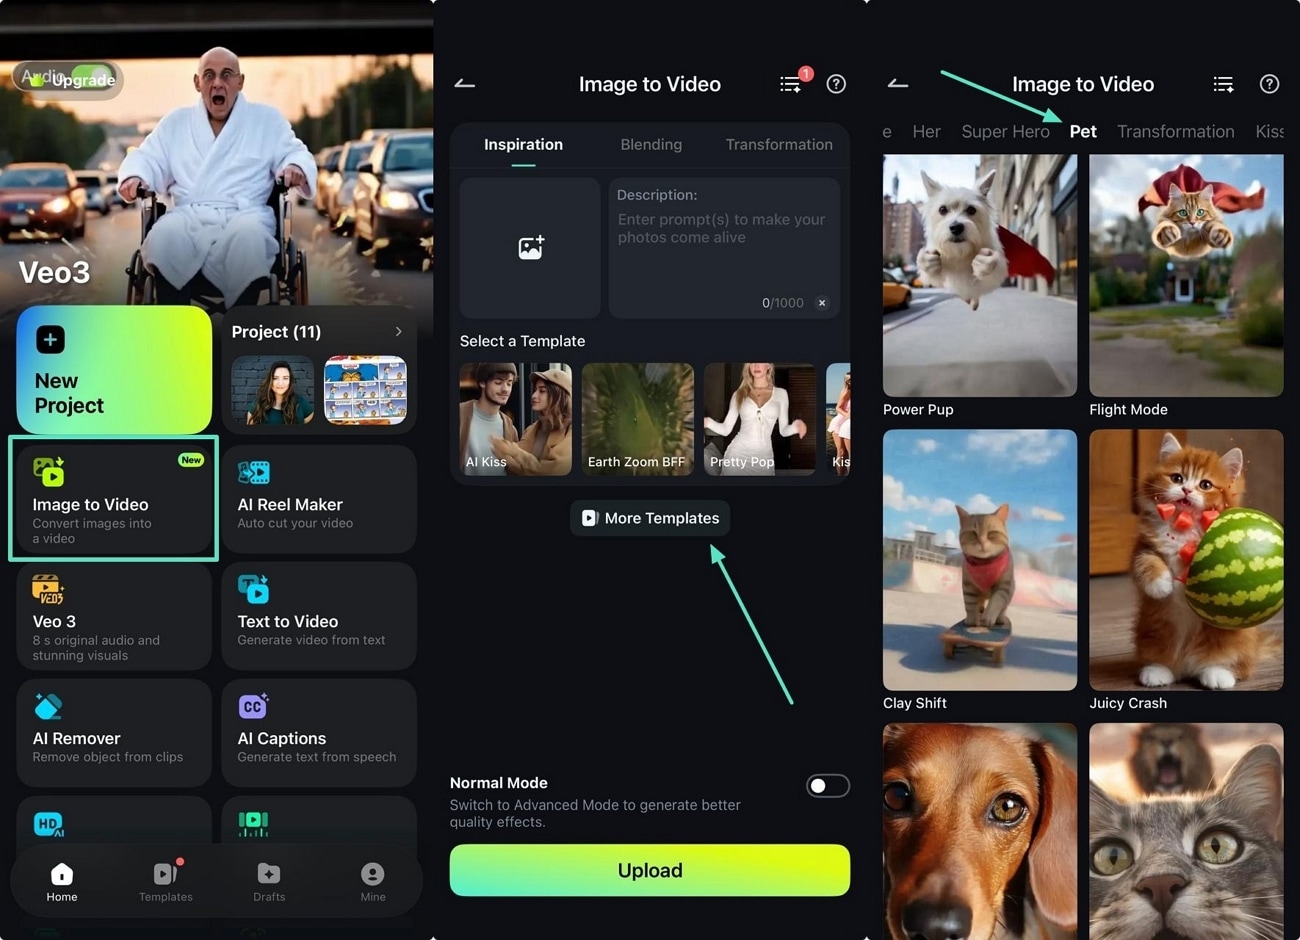Go to Home in bottom navigation
This screenshot has width=1300, height=940.
[62, 882]
